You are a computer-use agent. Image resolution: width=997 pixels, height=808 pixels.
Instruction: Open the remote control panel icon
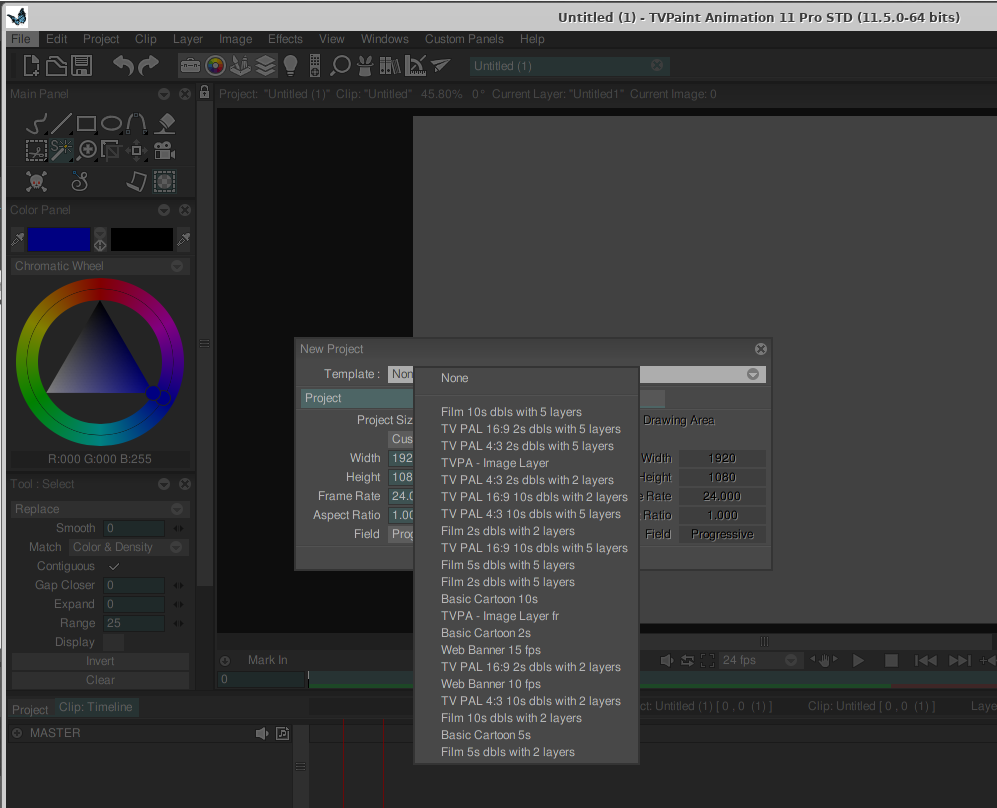coord(315,65)
